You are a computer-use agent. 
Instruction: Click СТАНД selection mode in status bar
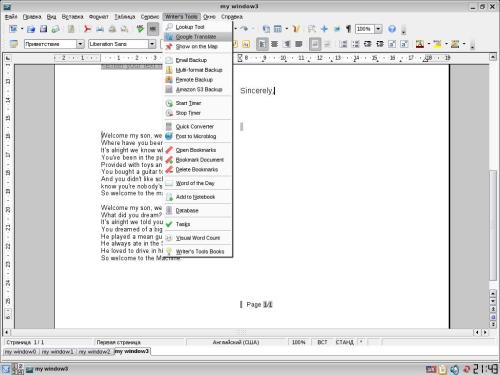click(x=344, y=342)
